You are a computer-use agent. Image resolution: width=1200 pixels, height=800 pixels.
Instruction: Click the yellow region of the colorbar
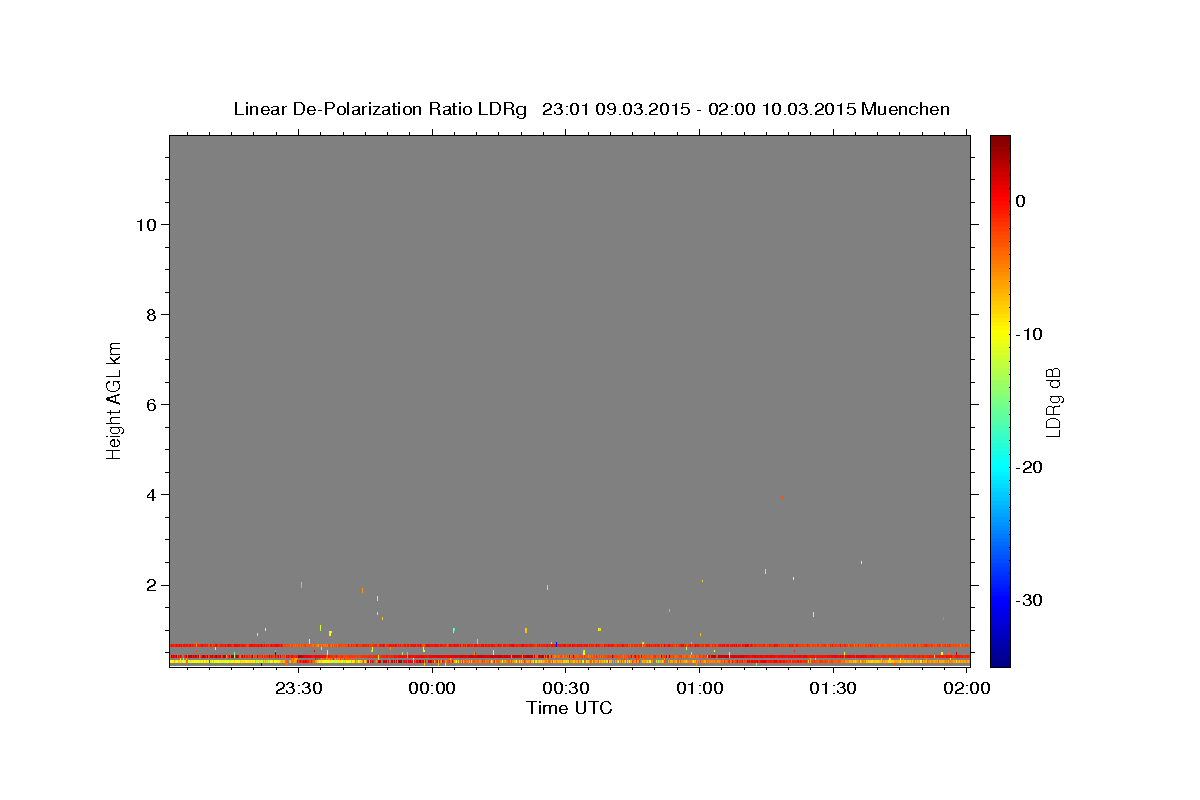point(1000,334)
